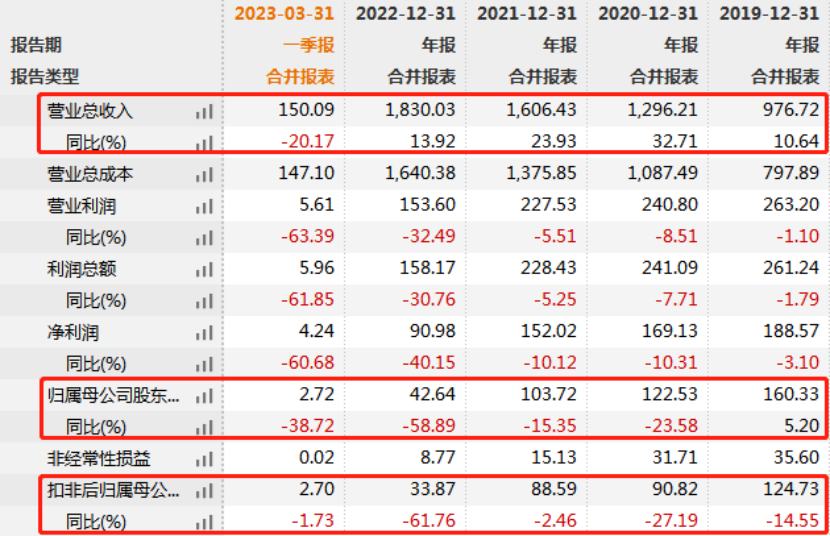This screenshot has width=830, height=536.
Task: Click the revenue value 1,830.03
Action: pyautogui.click(x=420, y=110)
